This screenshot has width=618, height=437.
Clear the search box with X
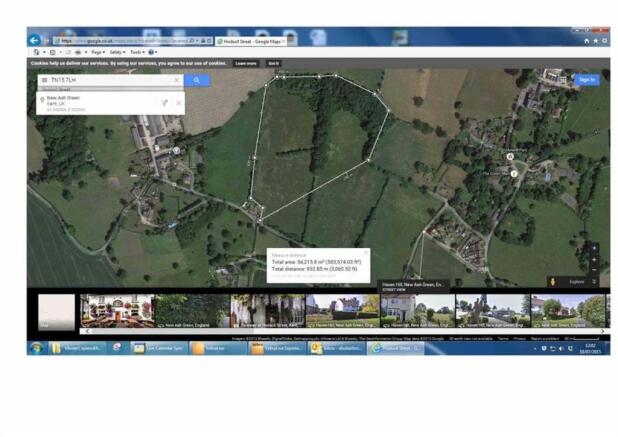coord(177,80)
